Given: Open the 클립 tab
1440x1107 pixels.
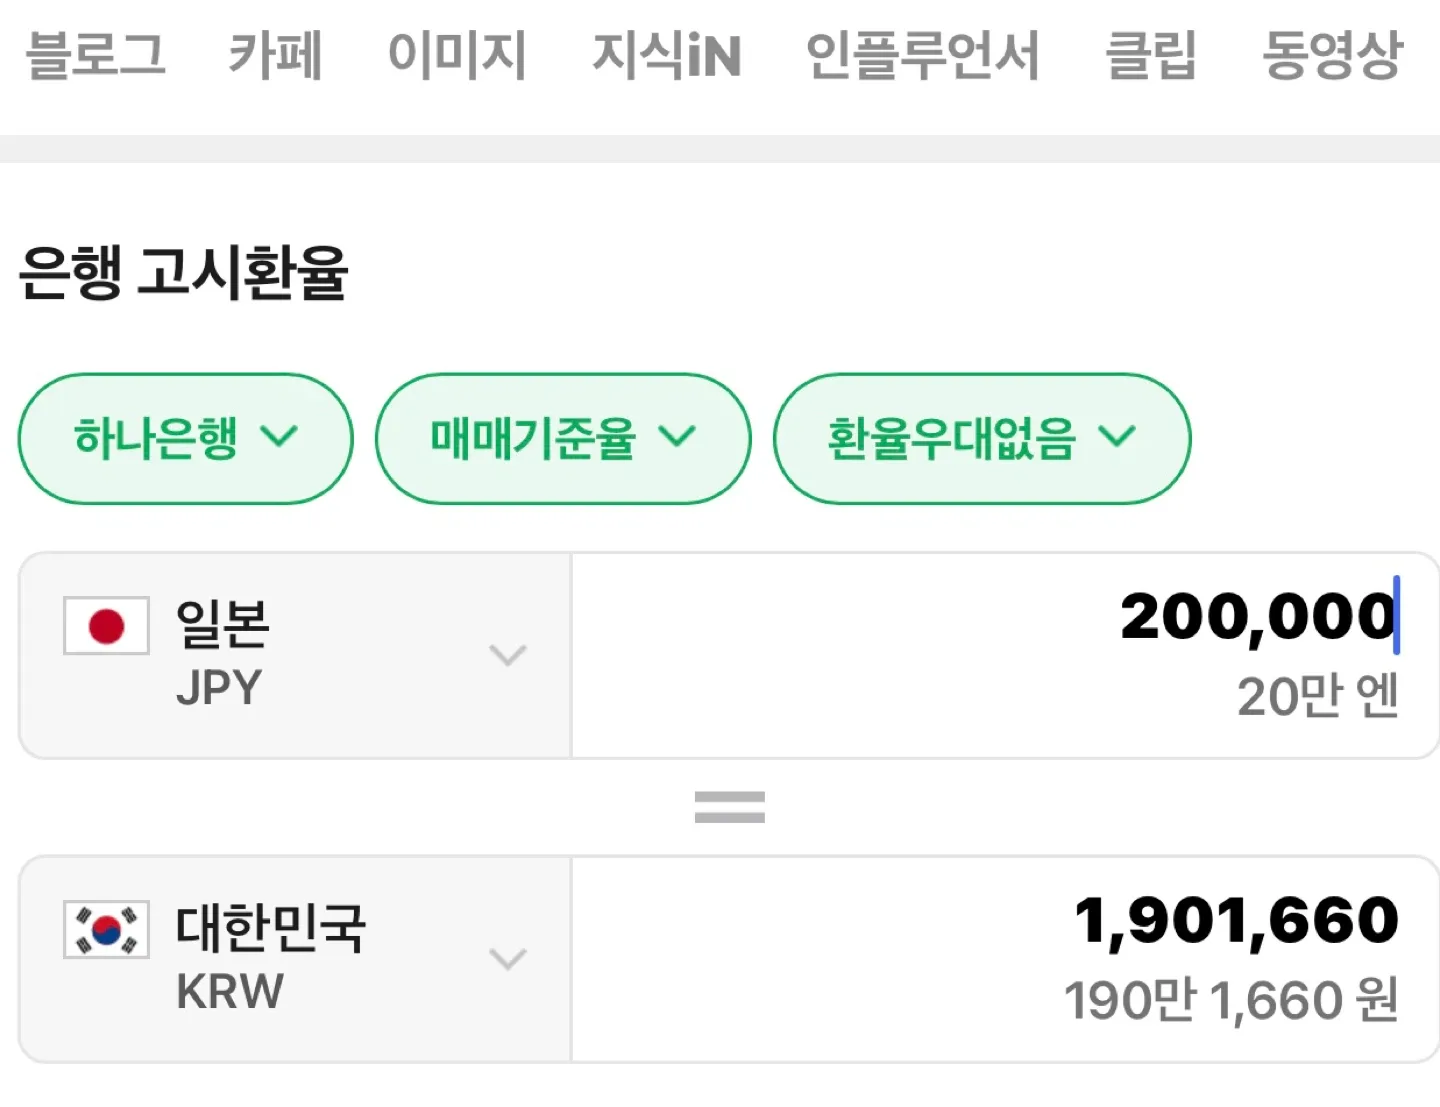Looking at the screenshot, I should click(x=1150, y=55).
